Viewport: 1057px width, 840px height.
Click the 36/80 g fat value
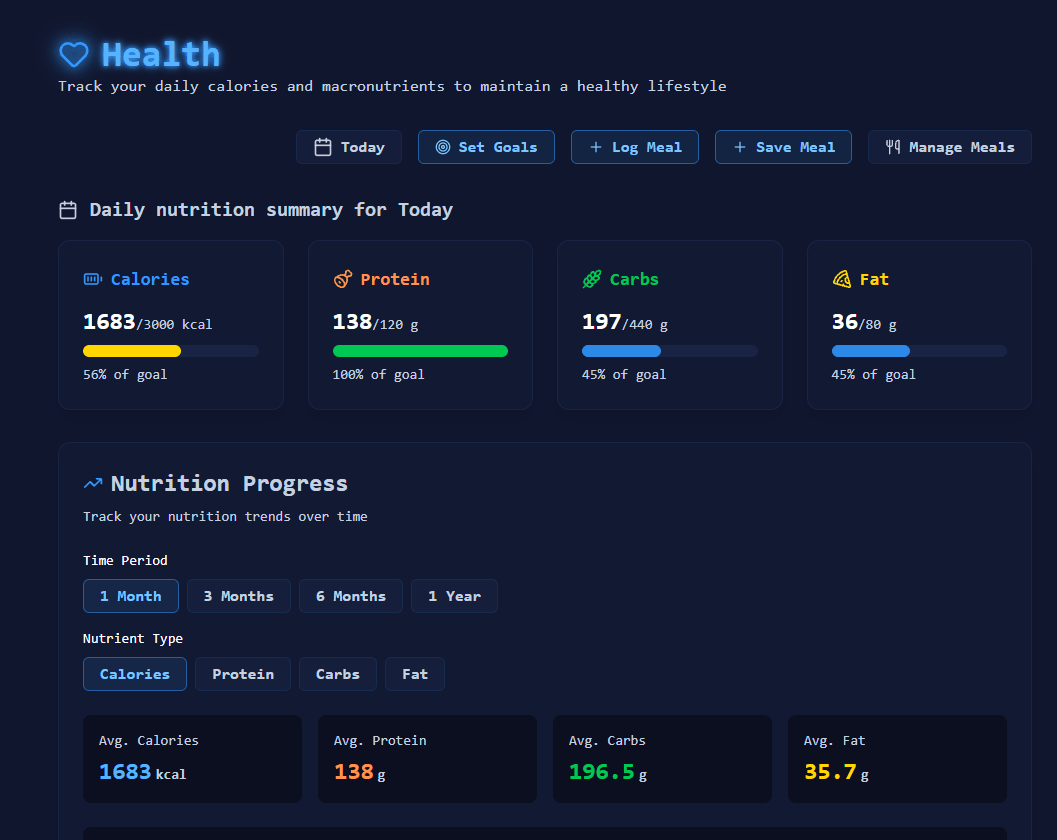pyautogui.click(x=864, y=323)
